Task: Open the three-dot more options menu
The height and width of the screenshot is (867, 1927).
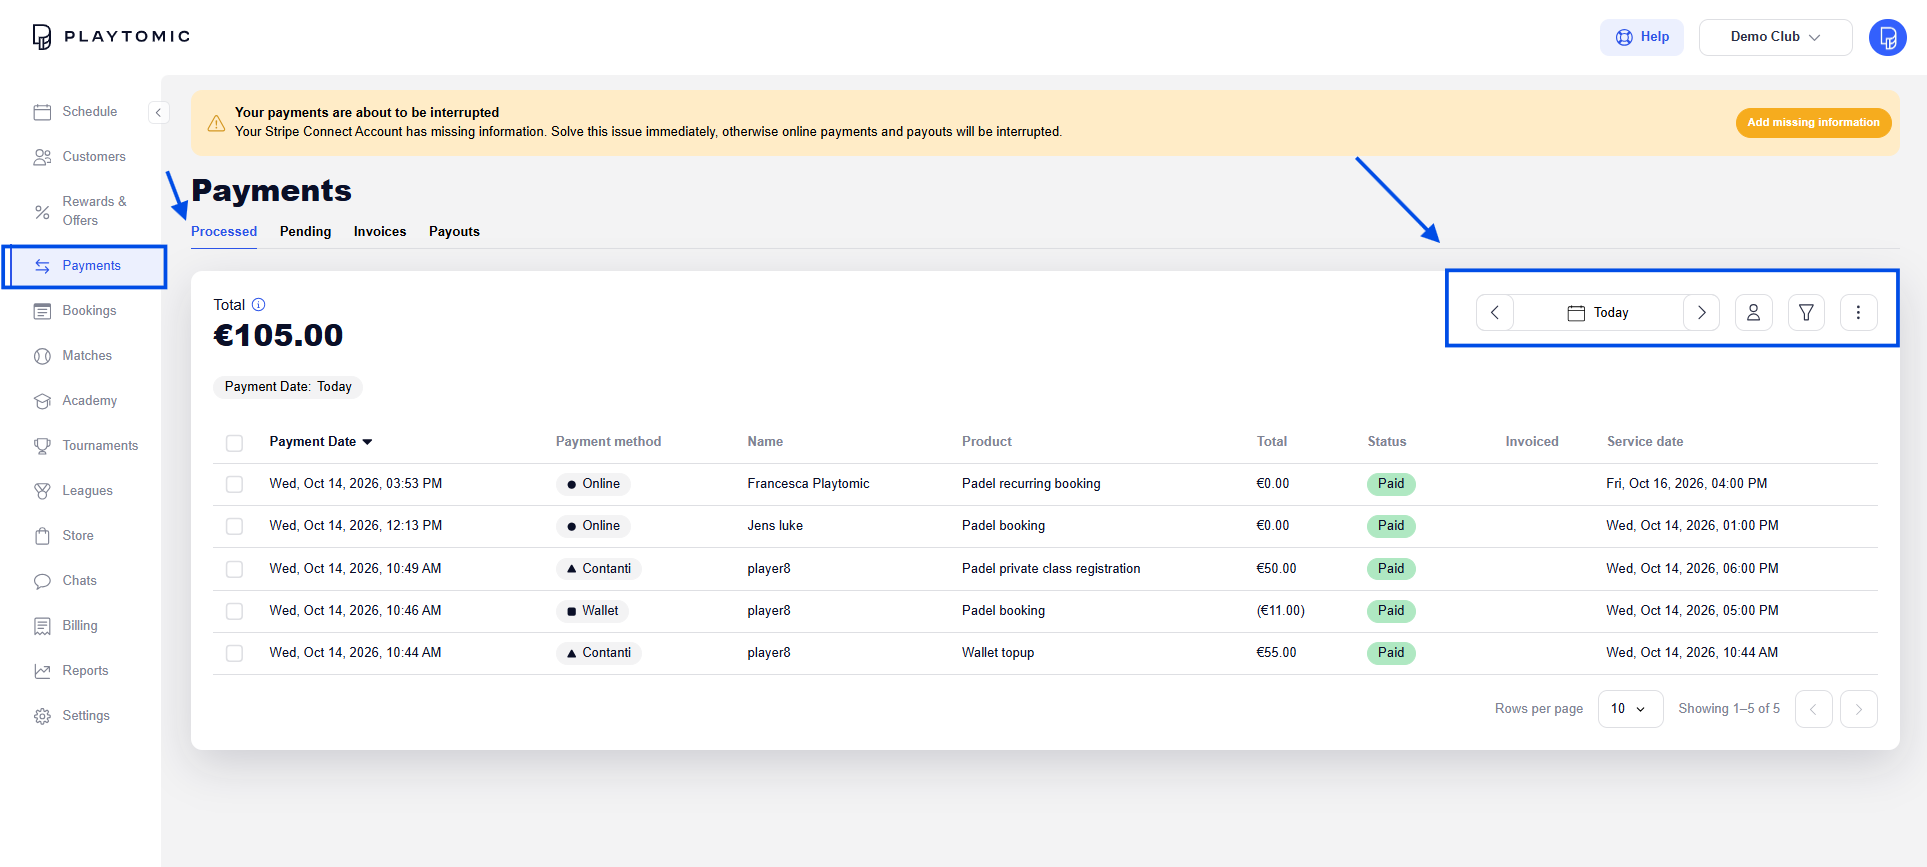Action: tap(1858, 313)
